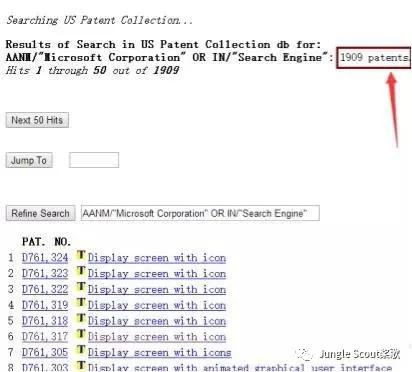The height and width of the screenshot is (372, 412).
Task: Open patent number D761,324 link
Action: [x=45, y=258]
